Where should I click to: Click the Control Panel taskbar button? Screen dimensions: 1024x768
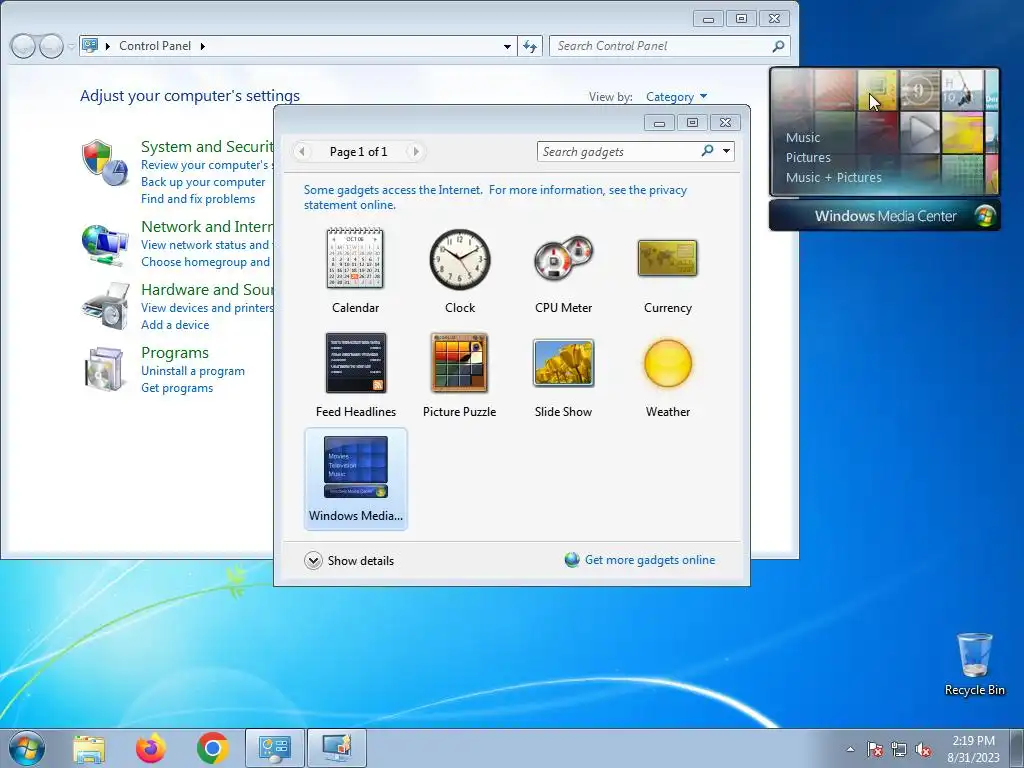click(275, 748)
